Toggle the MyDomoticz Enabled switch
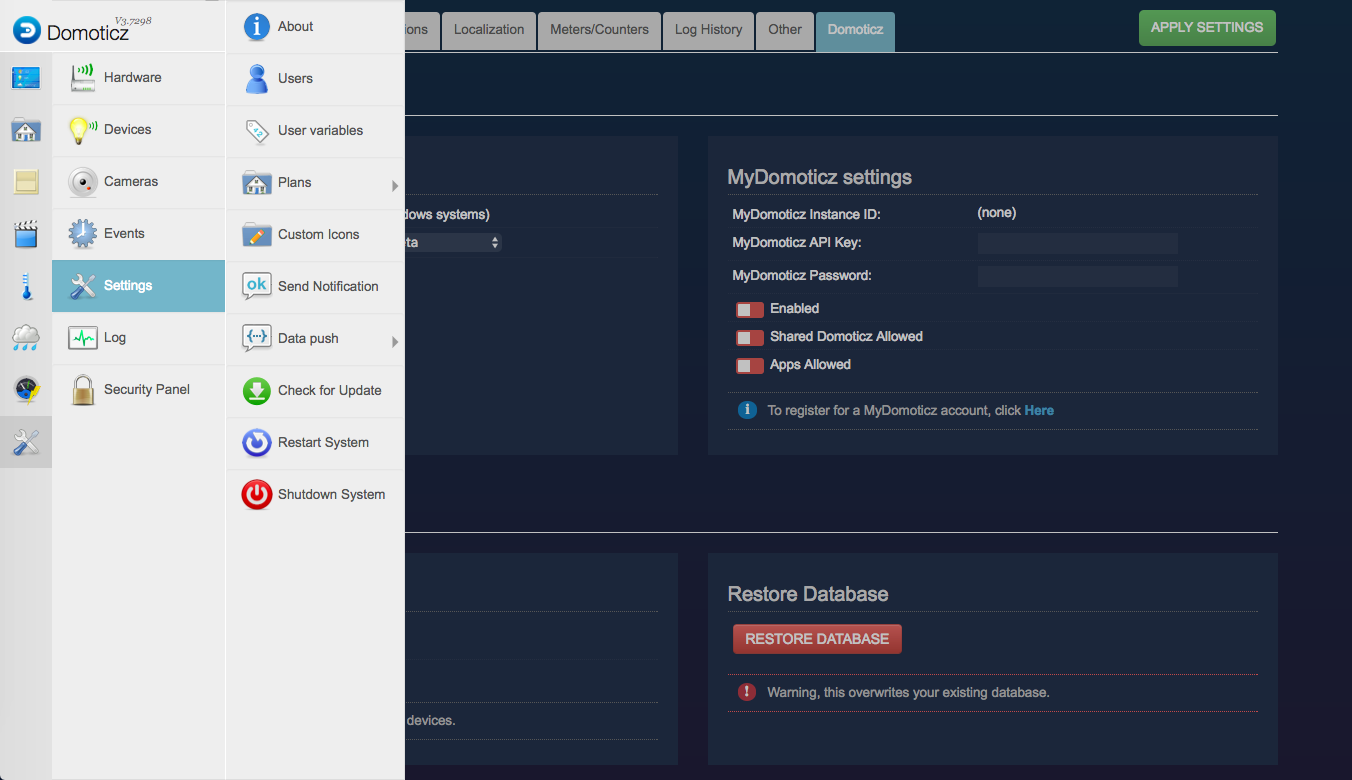 point(750,309)
